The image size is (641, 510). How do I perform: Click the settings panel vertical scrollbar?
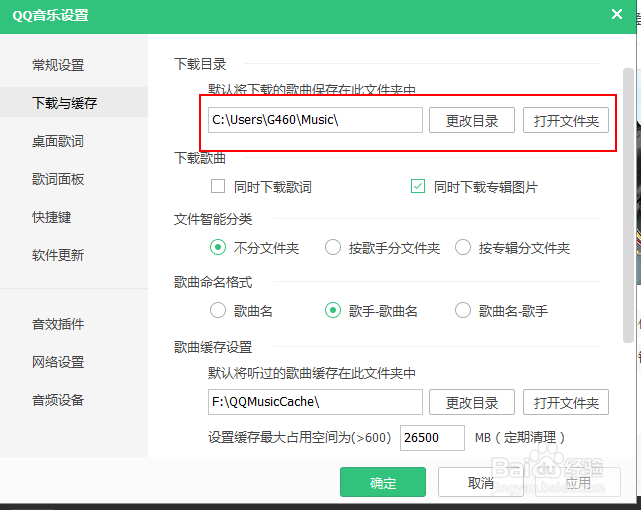click(628, 205)
